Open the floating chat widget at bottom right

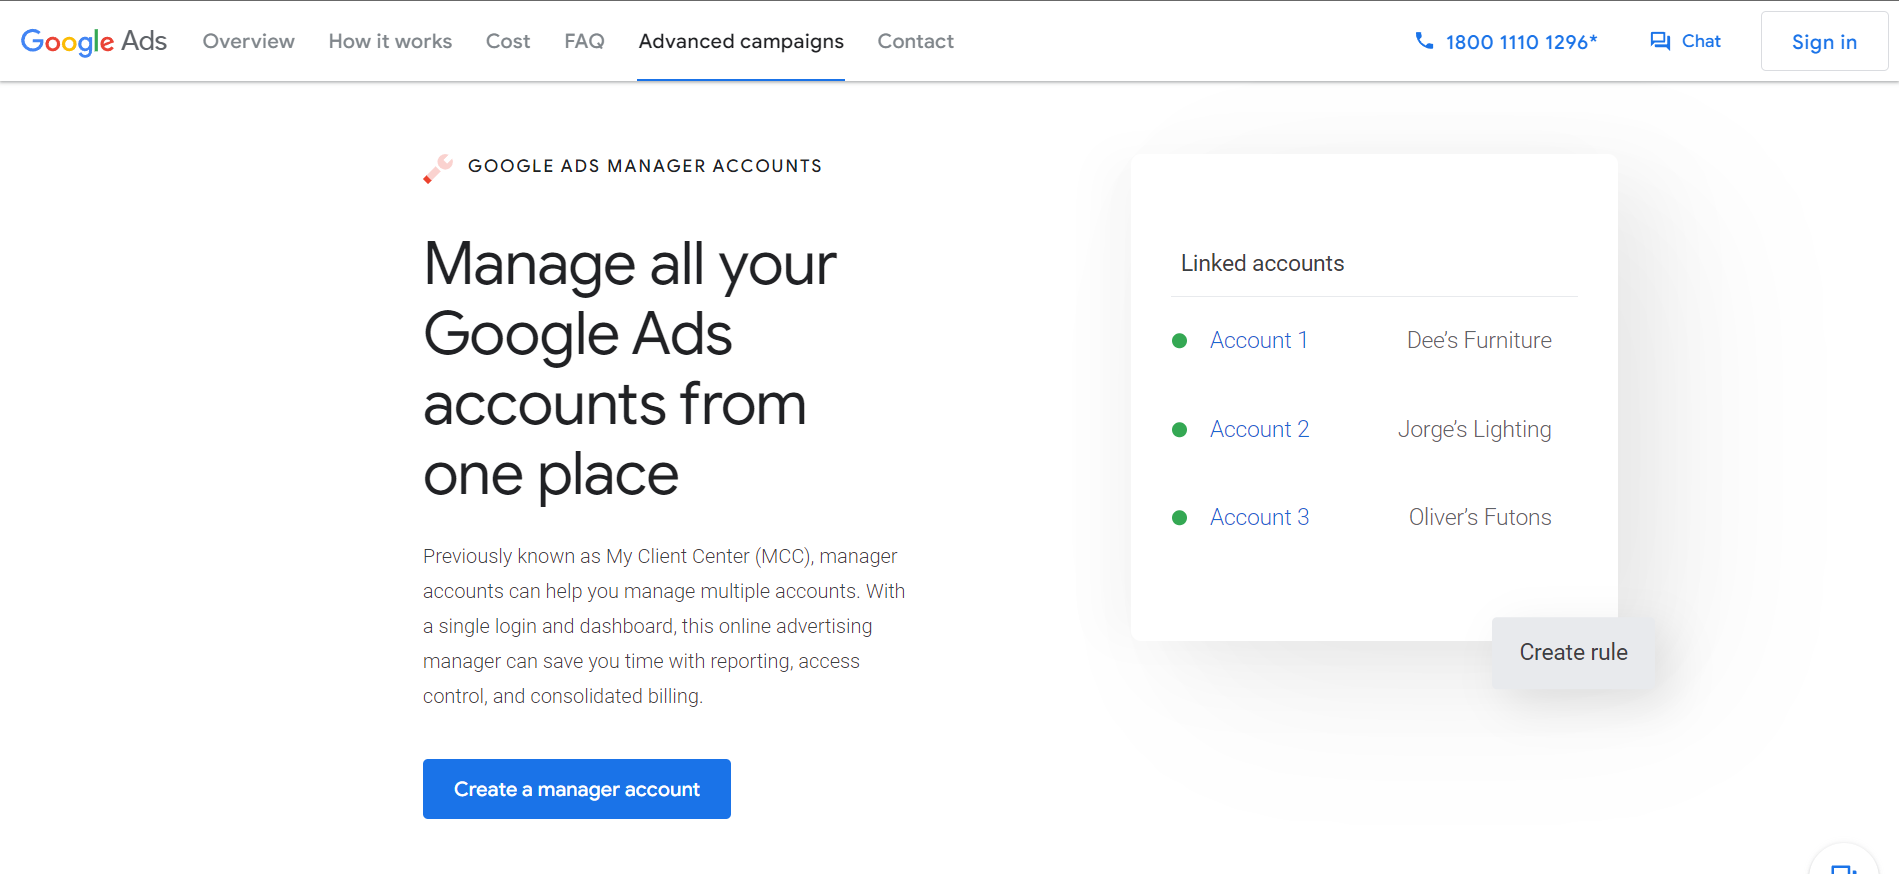[1844, 862]
